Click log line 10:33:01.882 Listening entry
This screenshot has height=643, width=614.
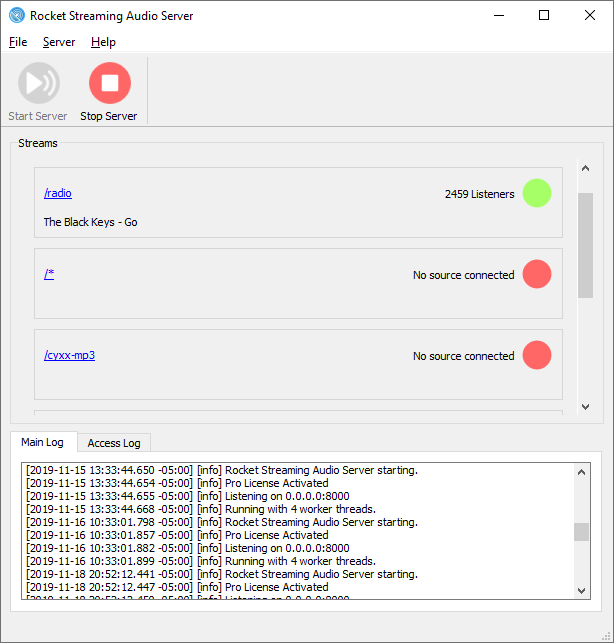click(187, 548)
